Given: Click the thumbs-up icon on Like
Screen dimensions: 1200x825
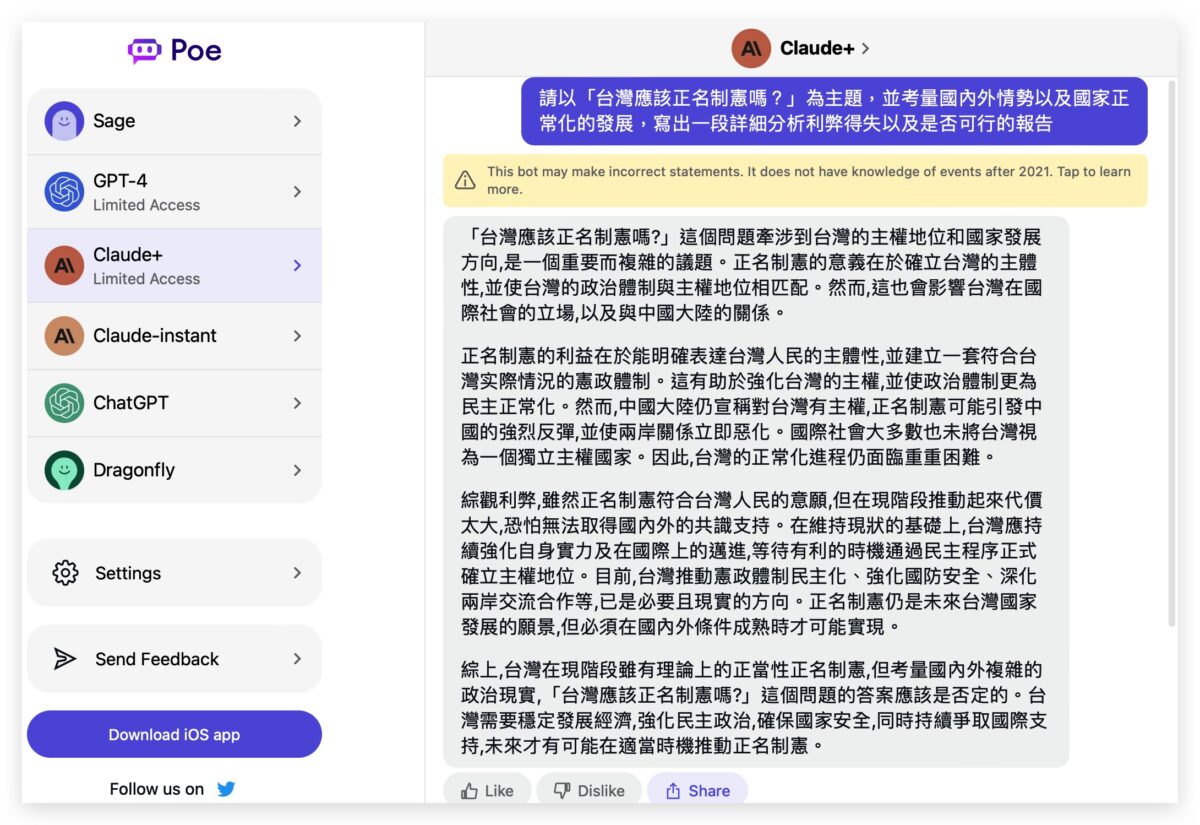Looking at the screenshot, I should tap(469, 791).
